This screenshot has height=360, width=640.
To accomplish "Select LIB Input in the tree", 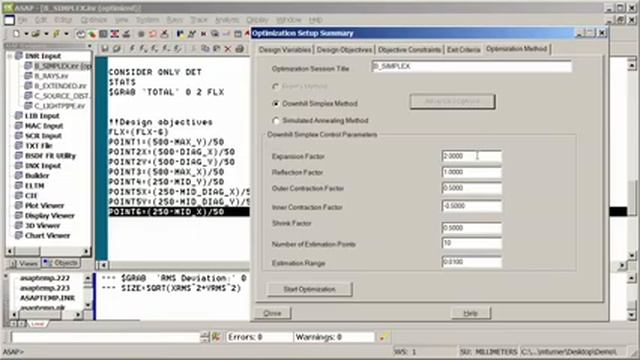I will (42, 116).
